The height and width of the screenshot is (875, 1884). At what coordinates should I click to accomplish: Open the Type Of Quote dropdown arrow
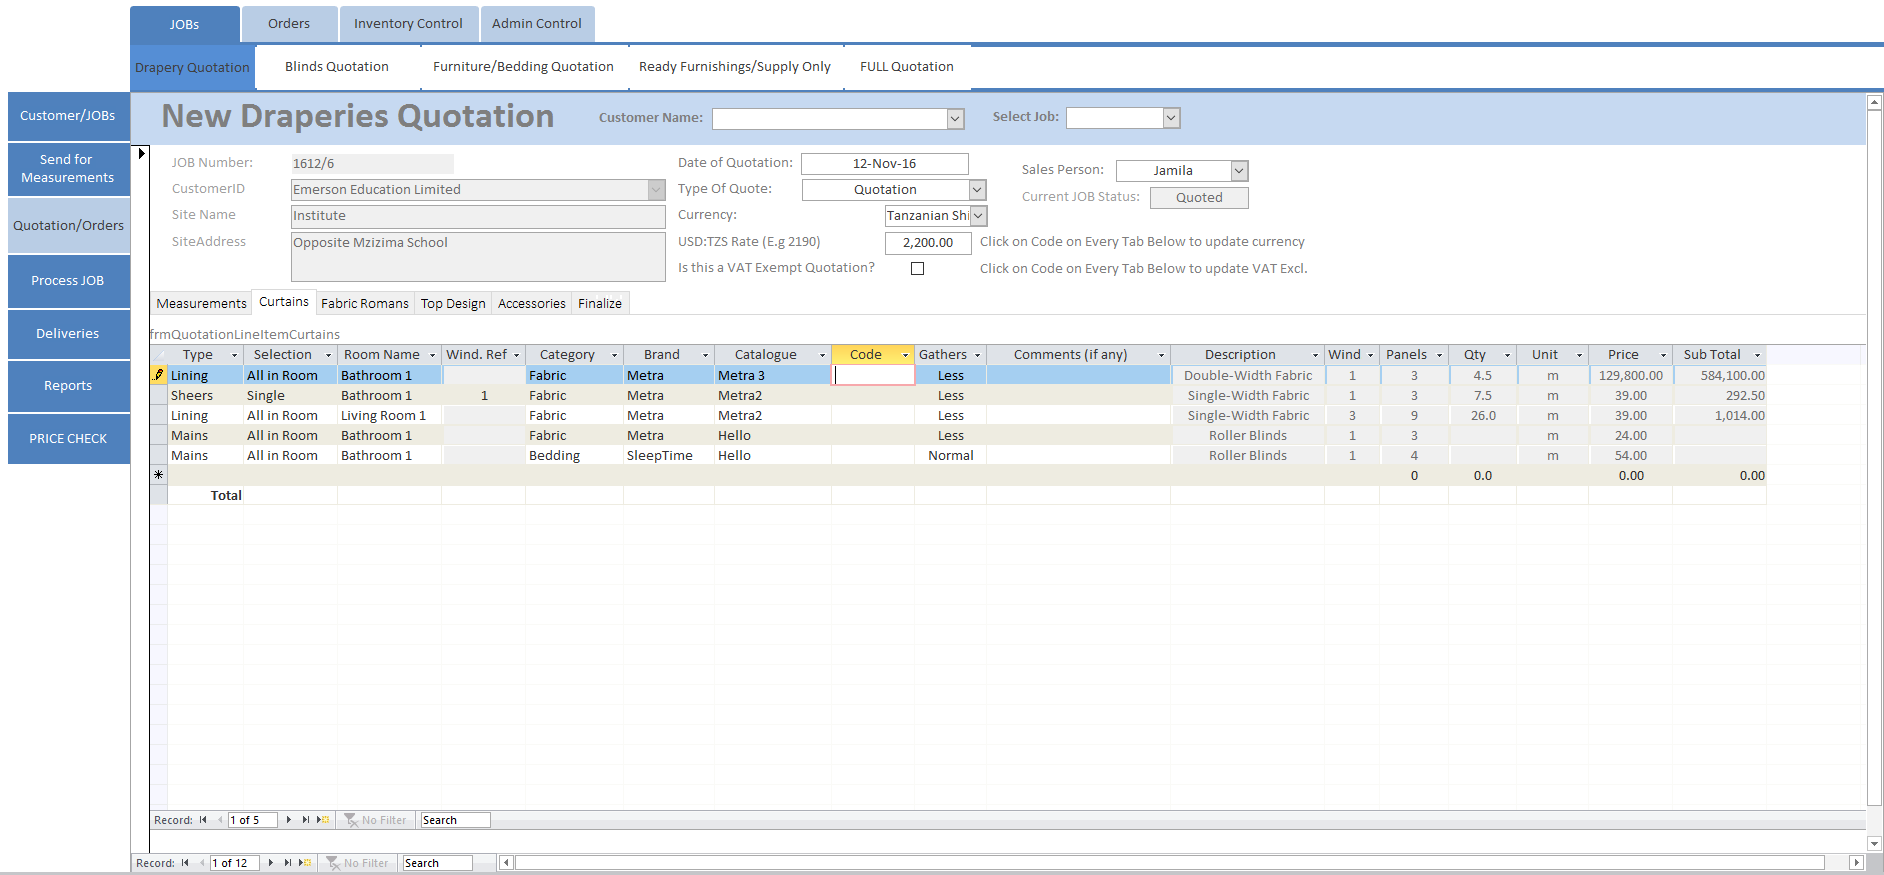(977, 190)
